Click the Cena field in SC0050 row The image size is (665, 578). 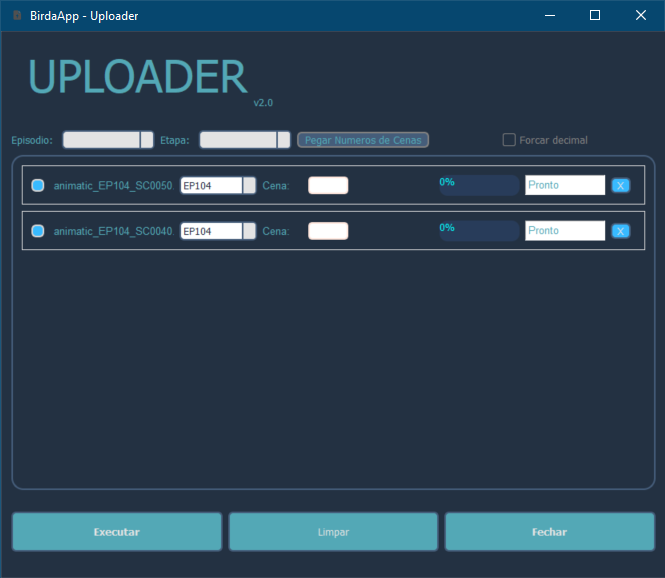coord(328,185)
